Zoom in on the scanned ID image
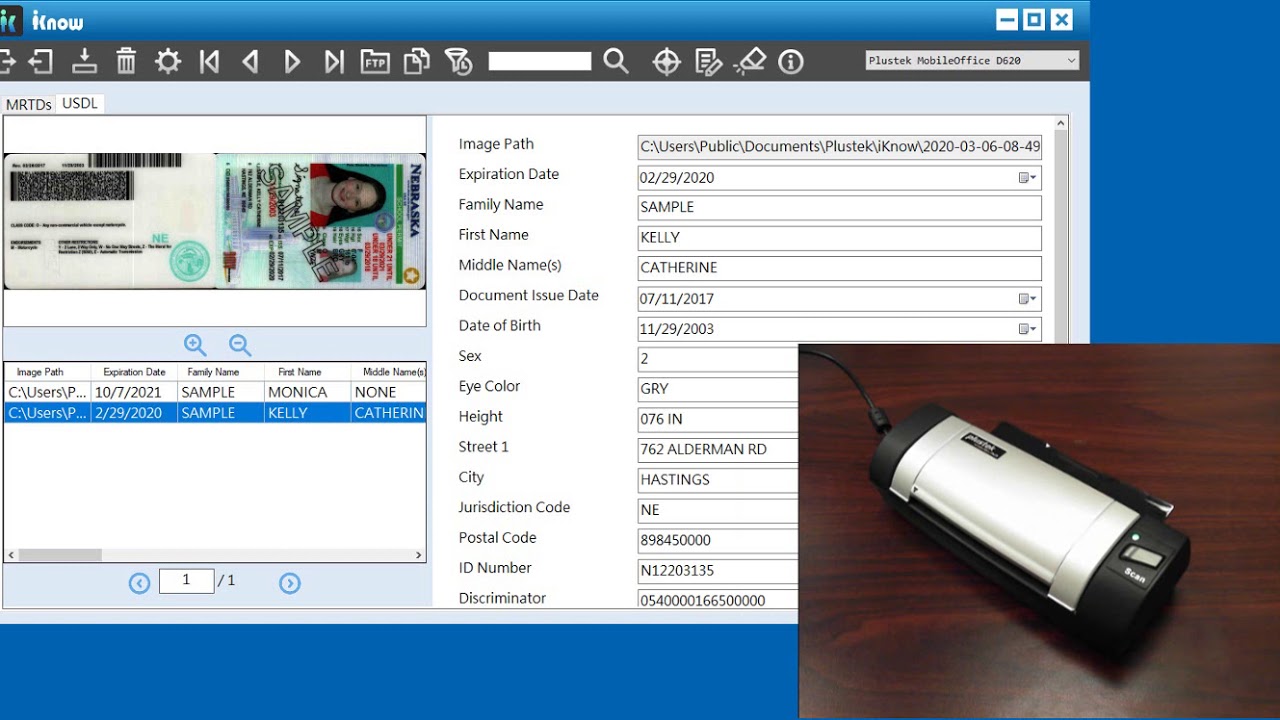 pyautogui.click(x=195, y=345)
